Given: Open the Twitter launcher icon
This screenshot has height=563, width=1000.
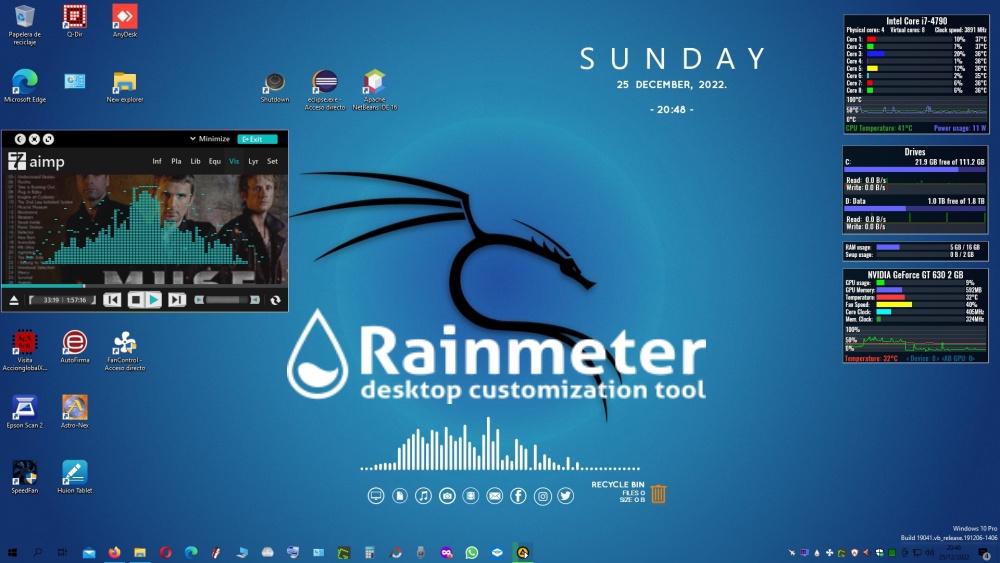Looking at the screenshot, I should [566, 495].
